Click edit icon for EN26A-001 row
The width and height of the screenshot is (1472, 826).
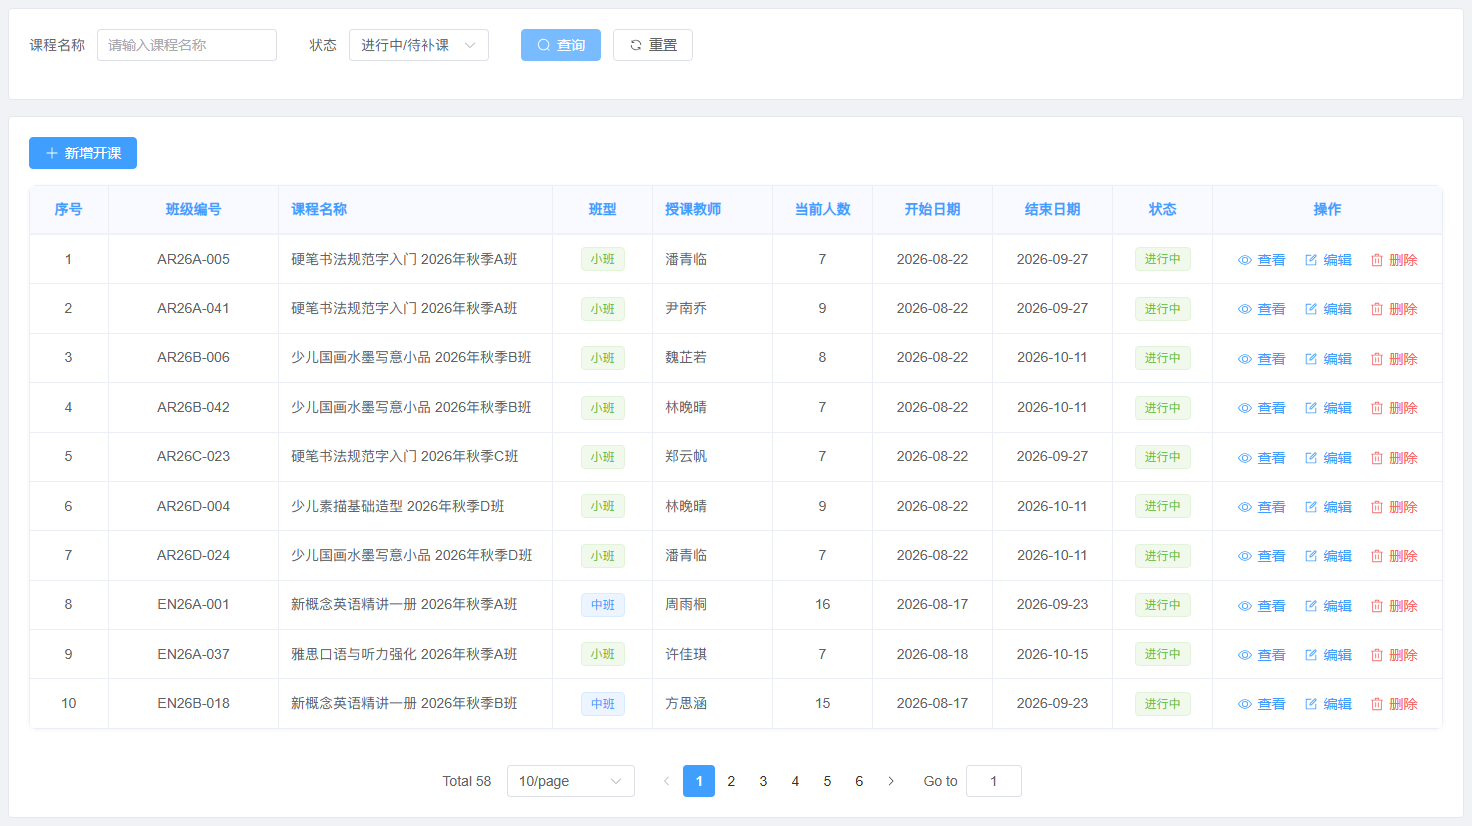point(1311,606)
